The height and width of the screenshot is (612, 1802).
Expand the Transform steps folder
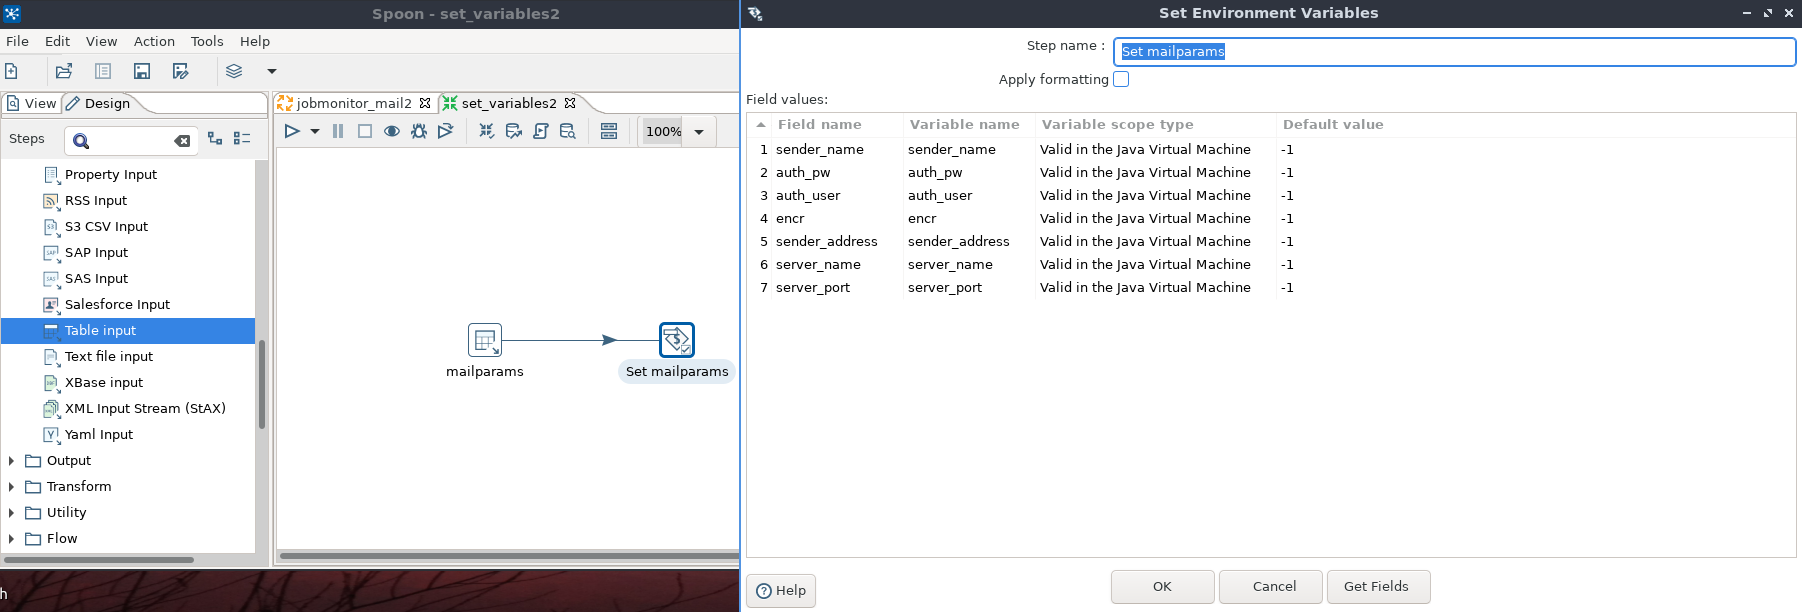11,487
